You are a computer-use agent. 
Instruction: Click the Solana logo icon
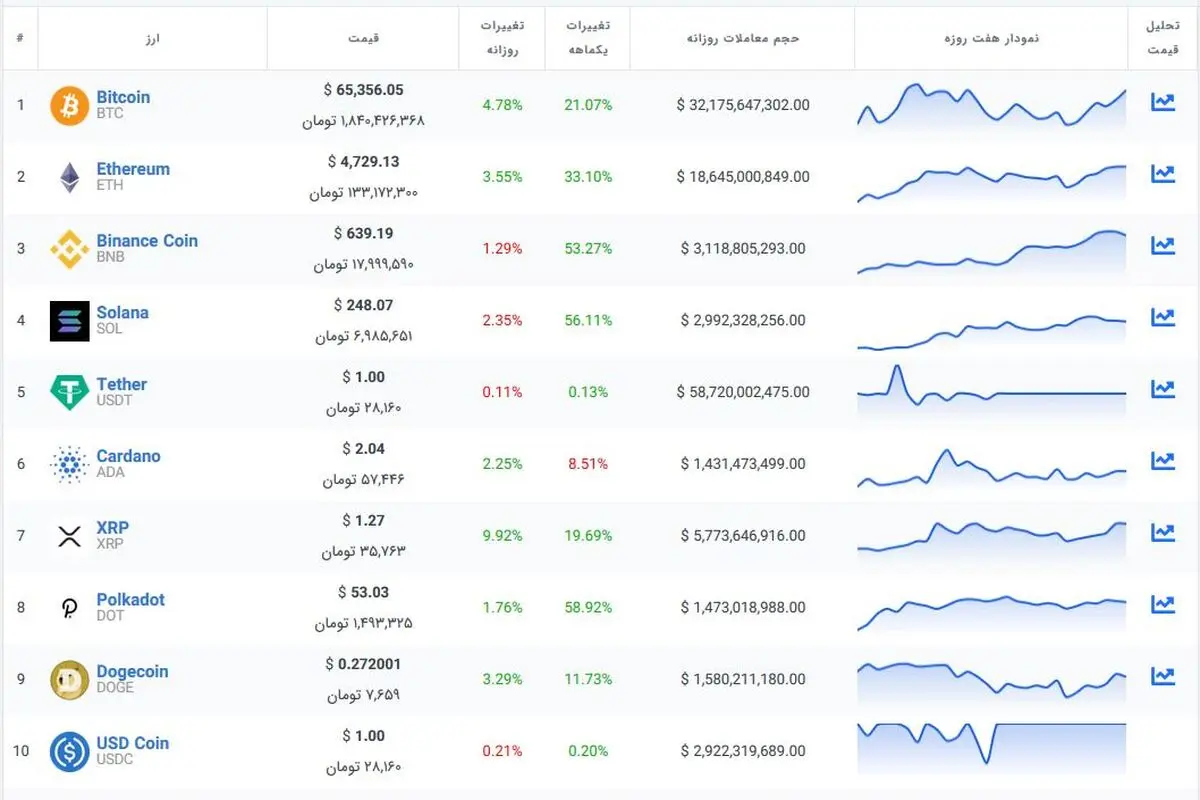click(69, 321)
